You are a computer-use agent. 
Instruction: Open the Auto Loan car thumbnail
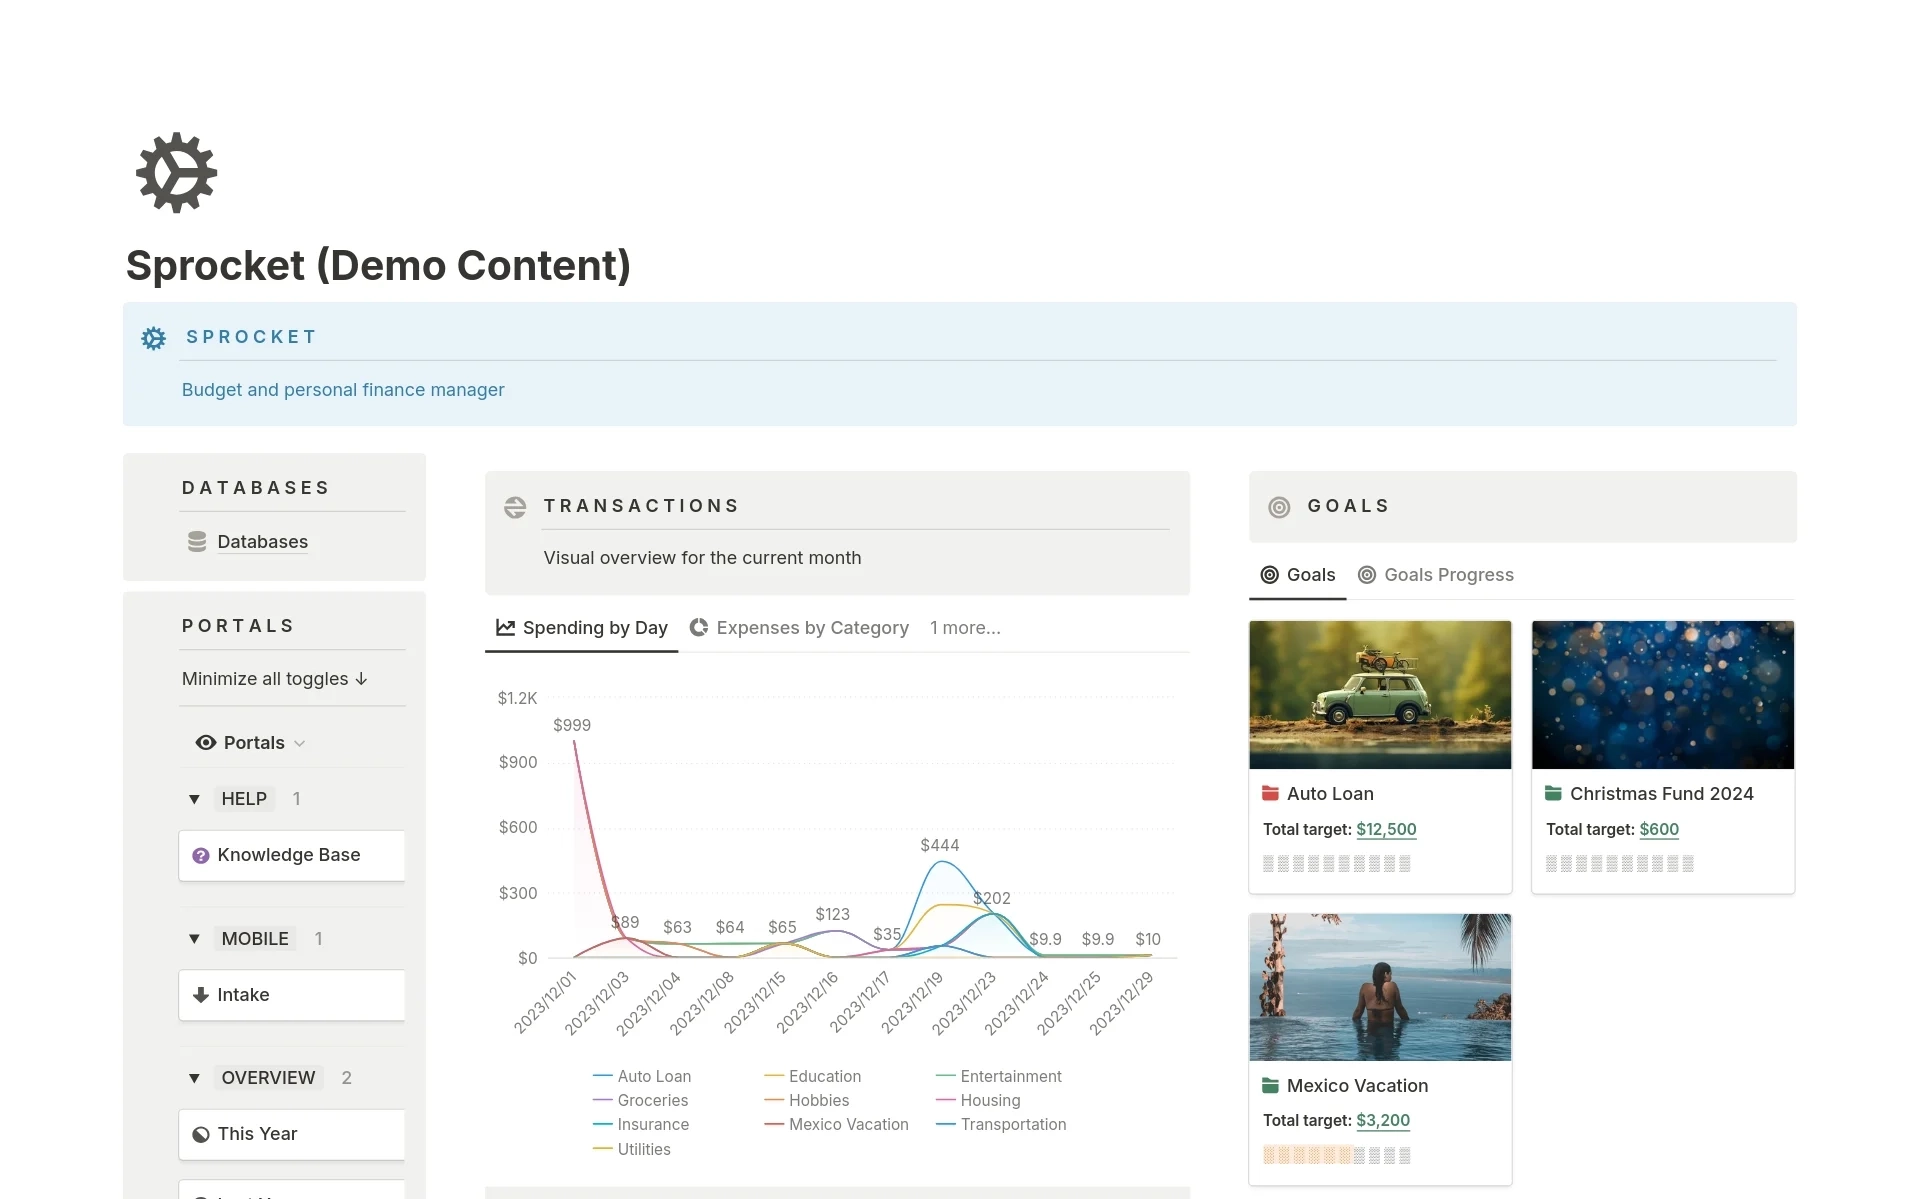(x=1380, y=695)
